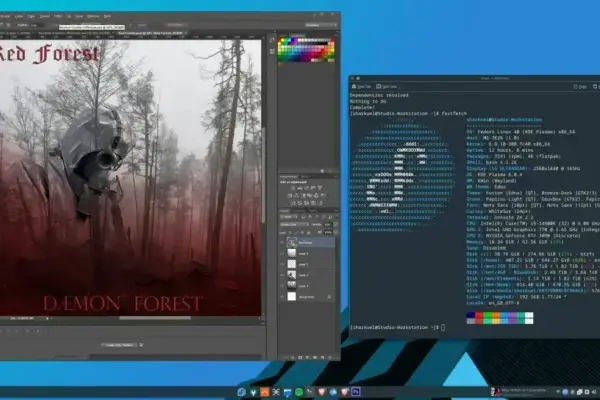Viewport: 600px width, 400px height.
Task: Open the Layers panel flyout menu
Action: coord(336,211)
